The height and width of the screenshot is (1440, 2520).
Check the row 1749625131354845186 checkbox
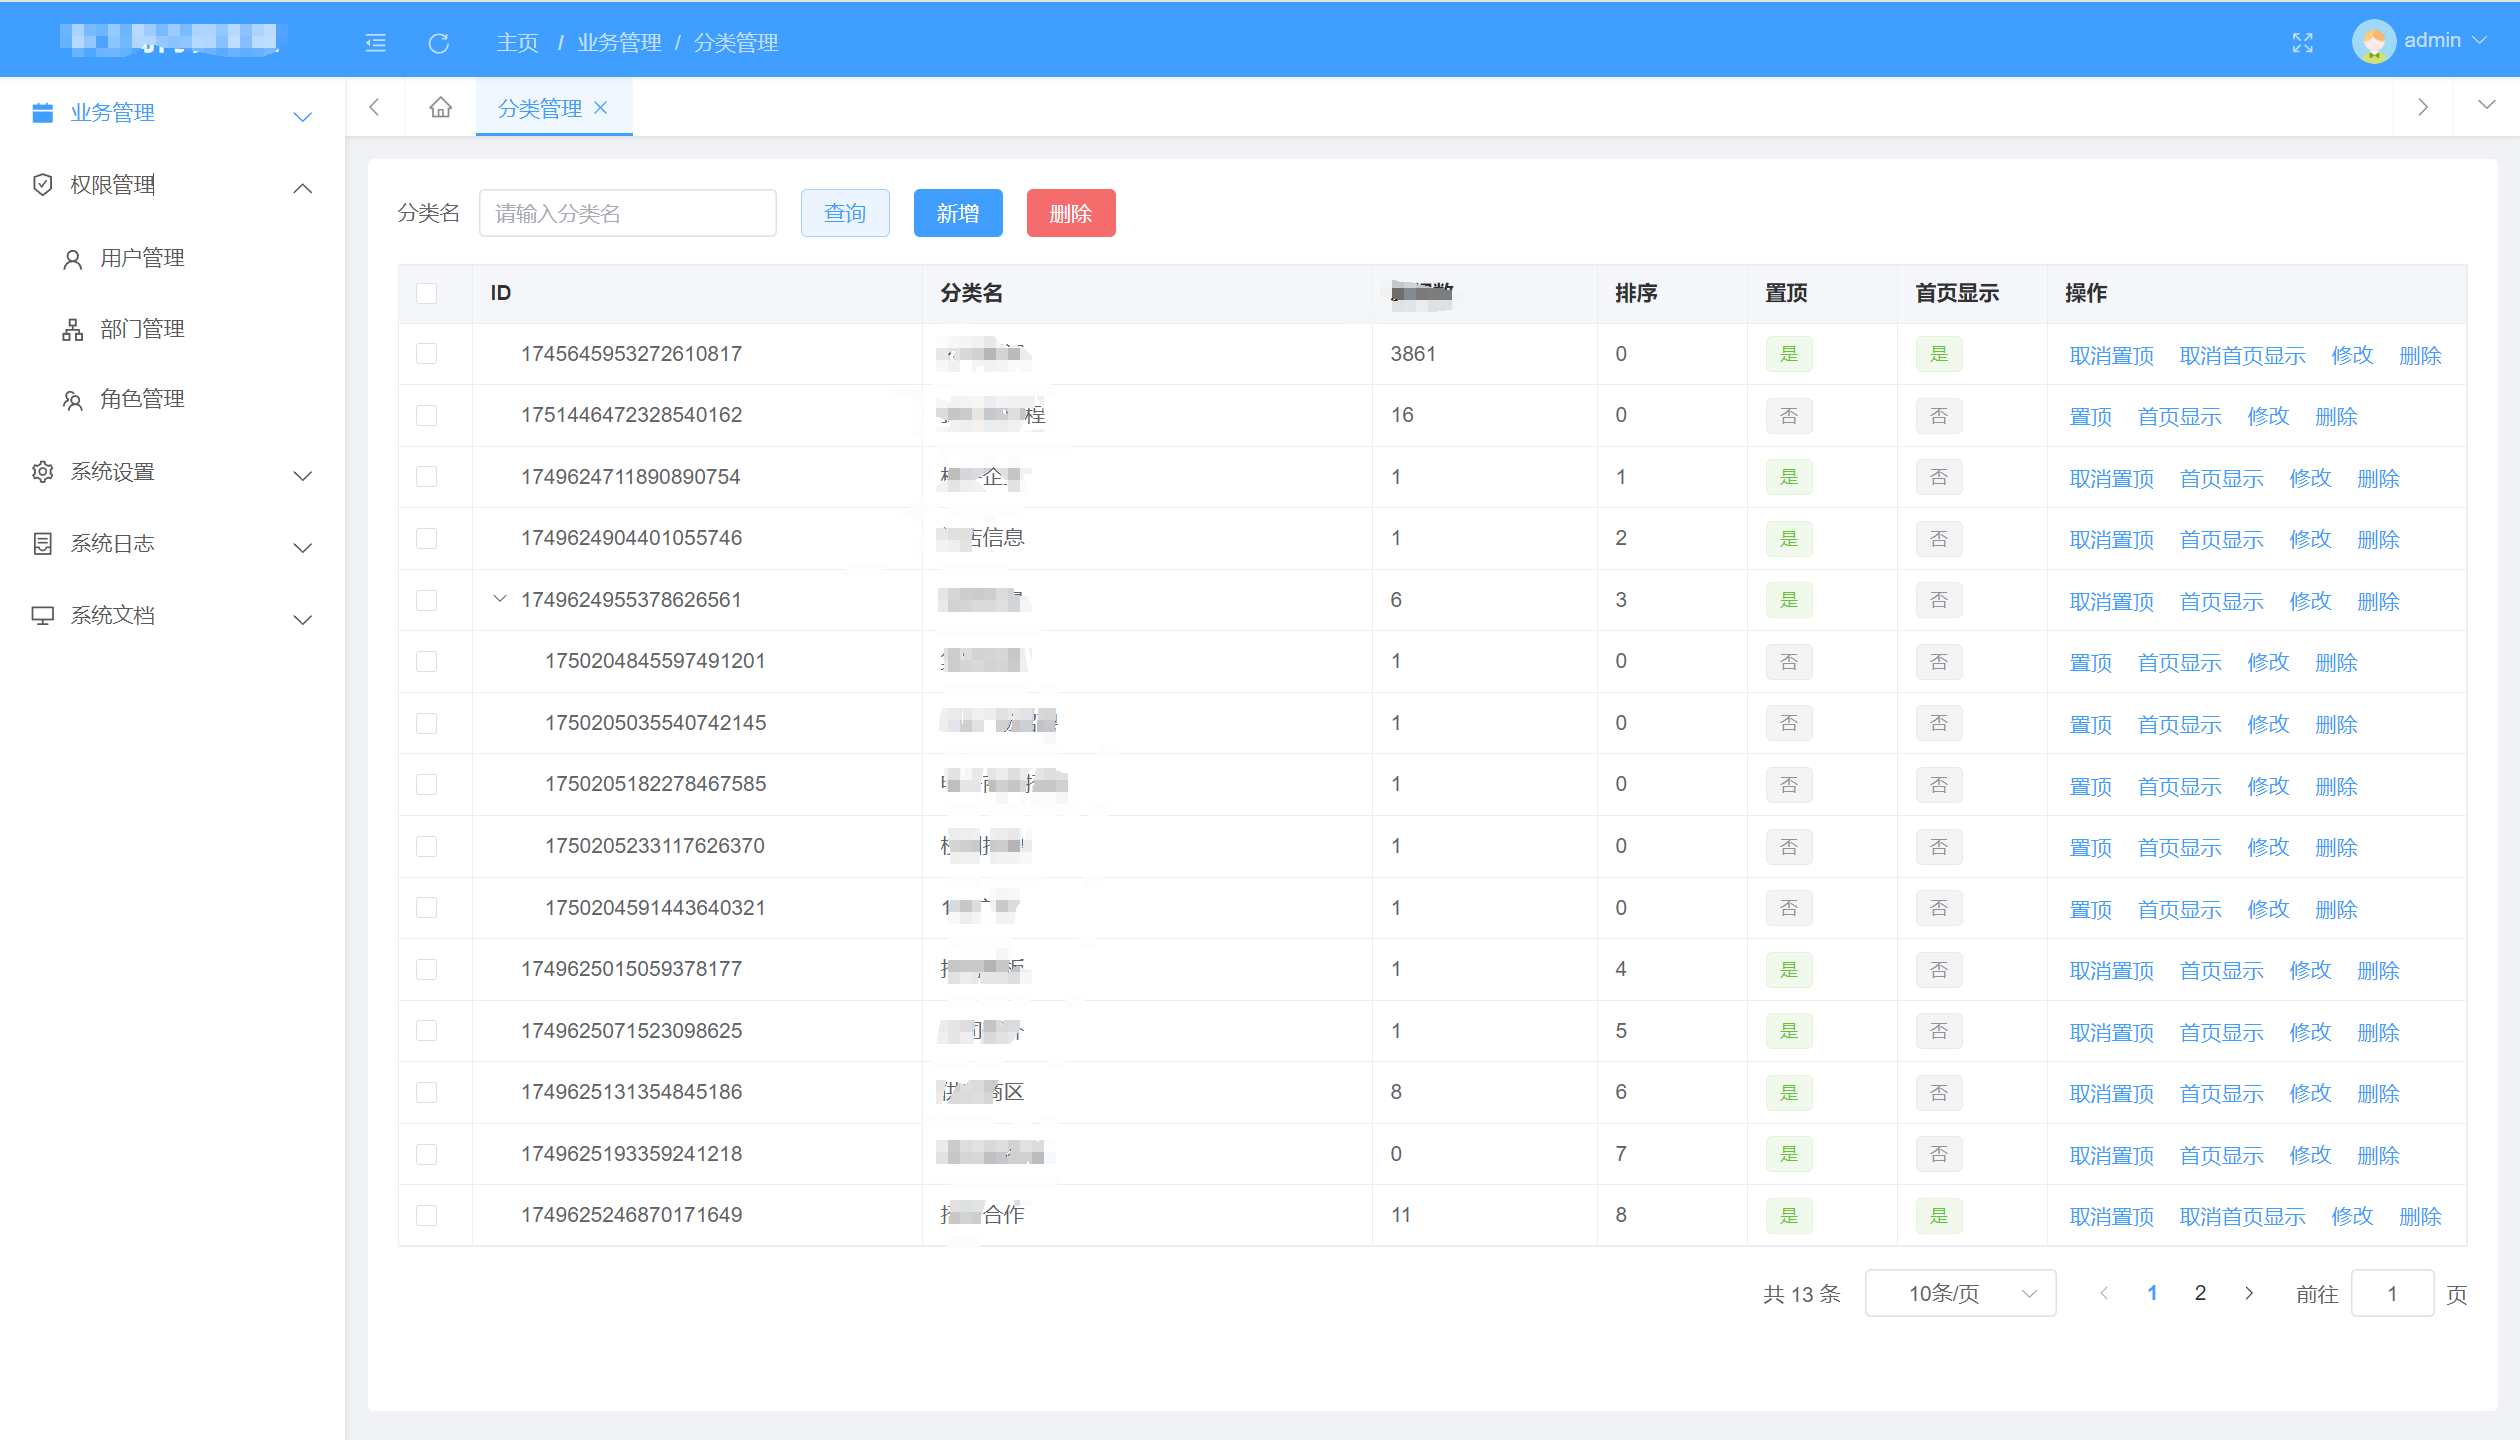tap(427, 1092)
